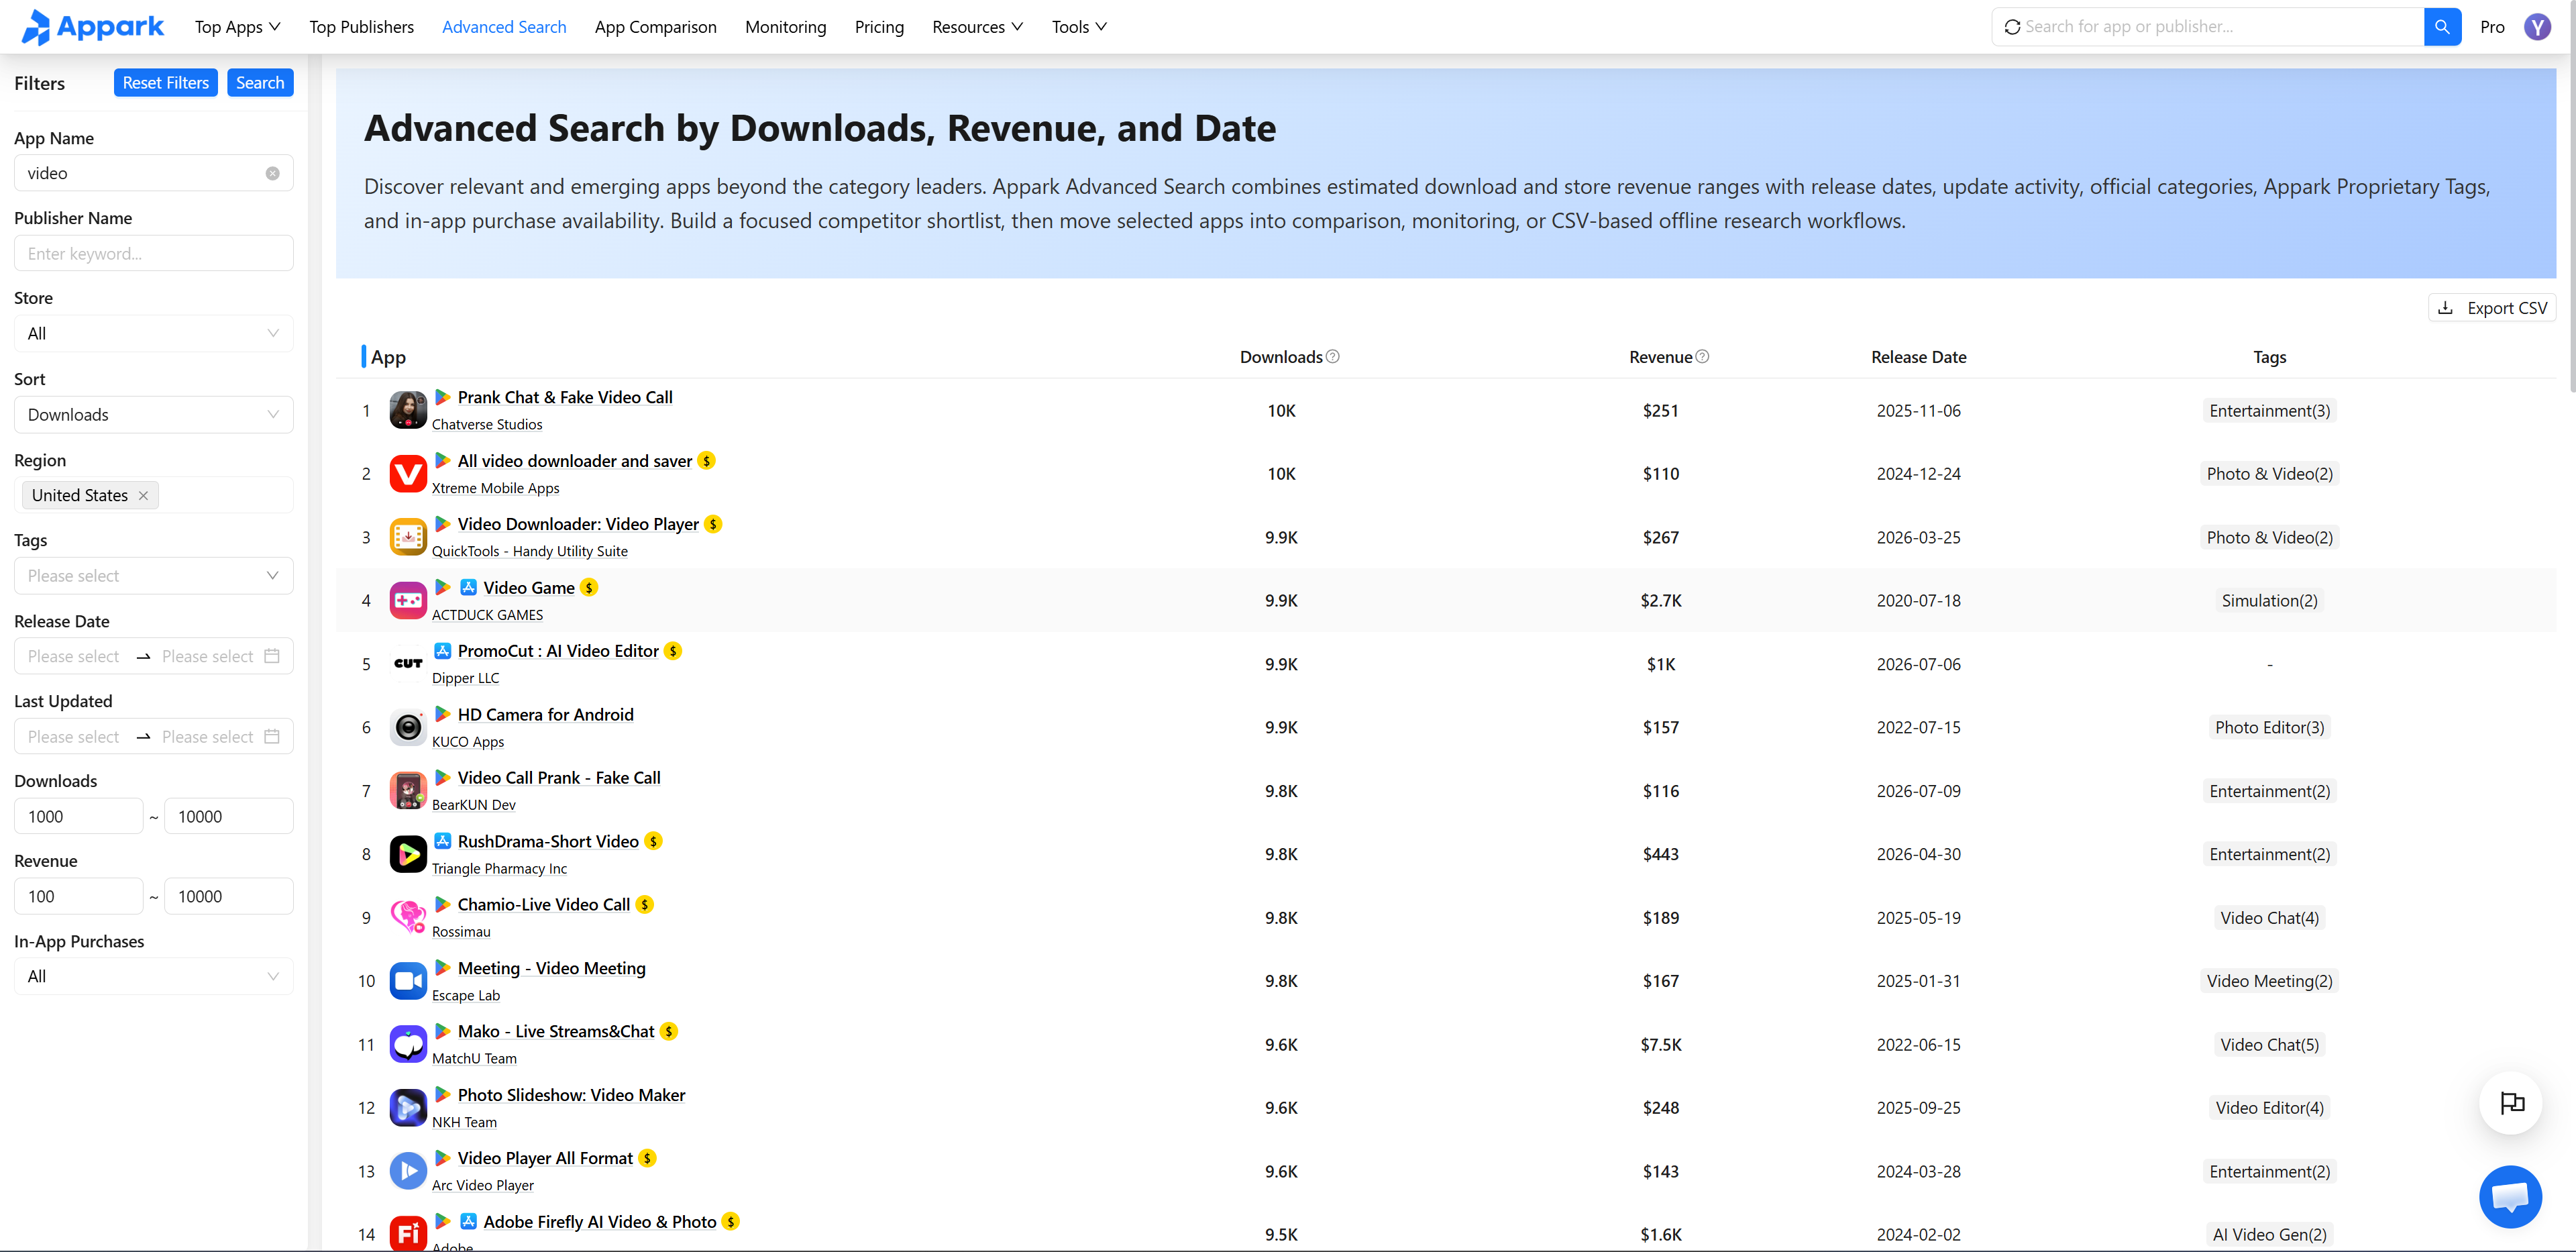Image resolution: width=2576 pixels, height=1252 pixels.
Task: Expand the Top Apps menu
Action: click(238, 27)
